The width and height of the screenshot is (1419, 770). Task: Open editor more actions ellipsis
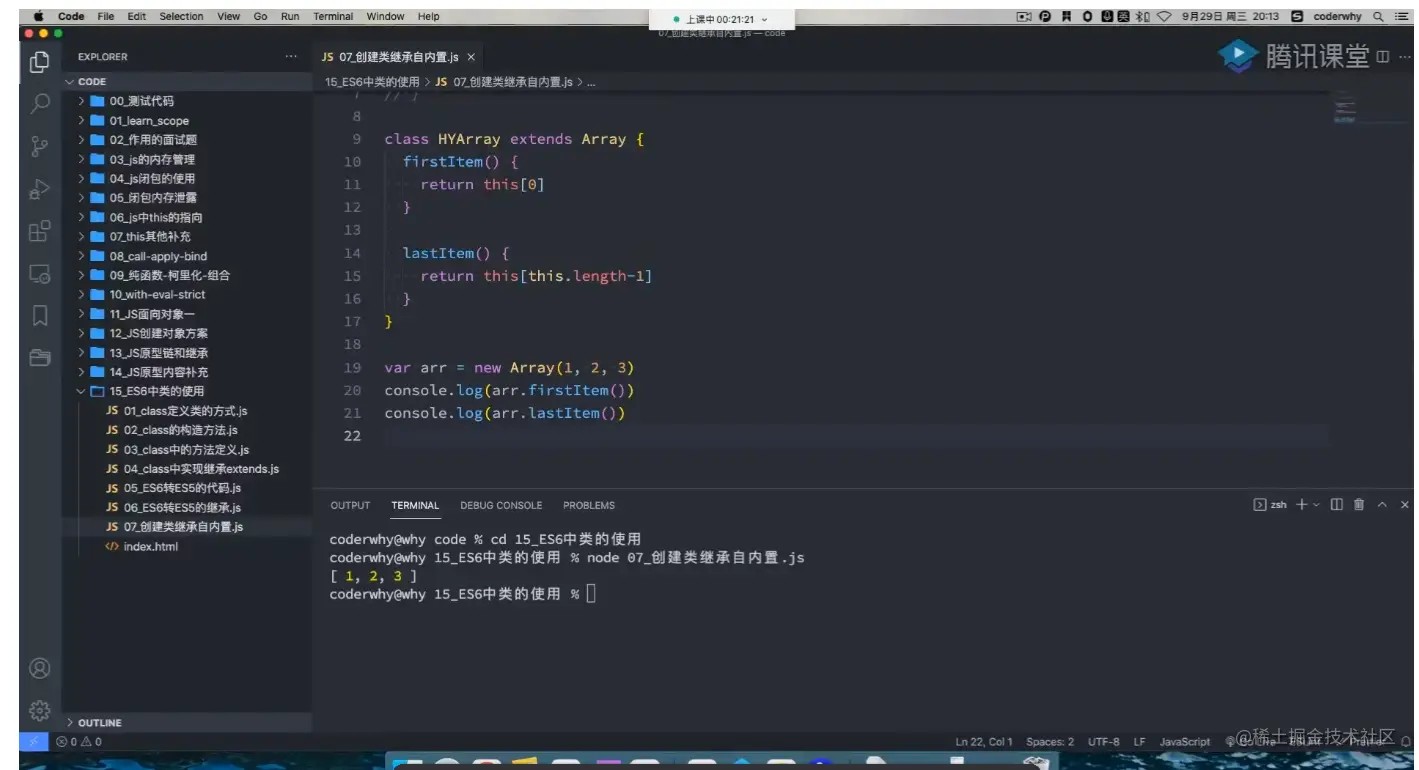pos(1405,57)
